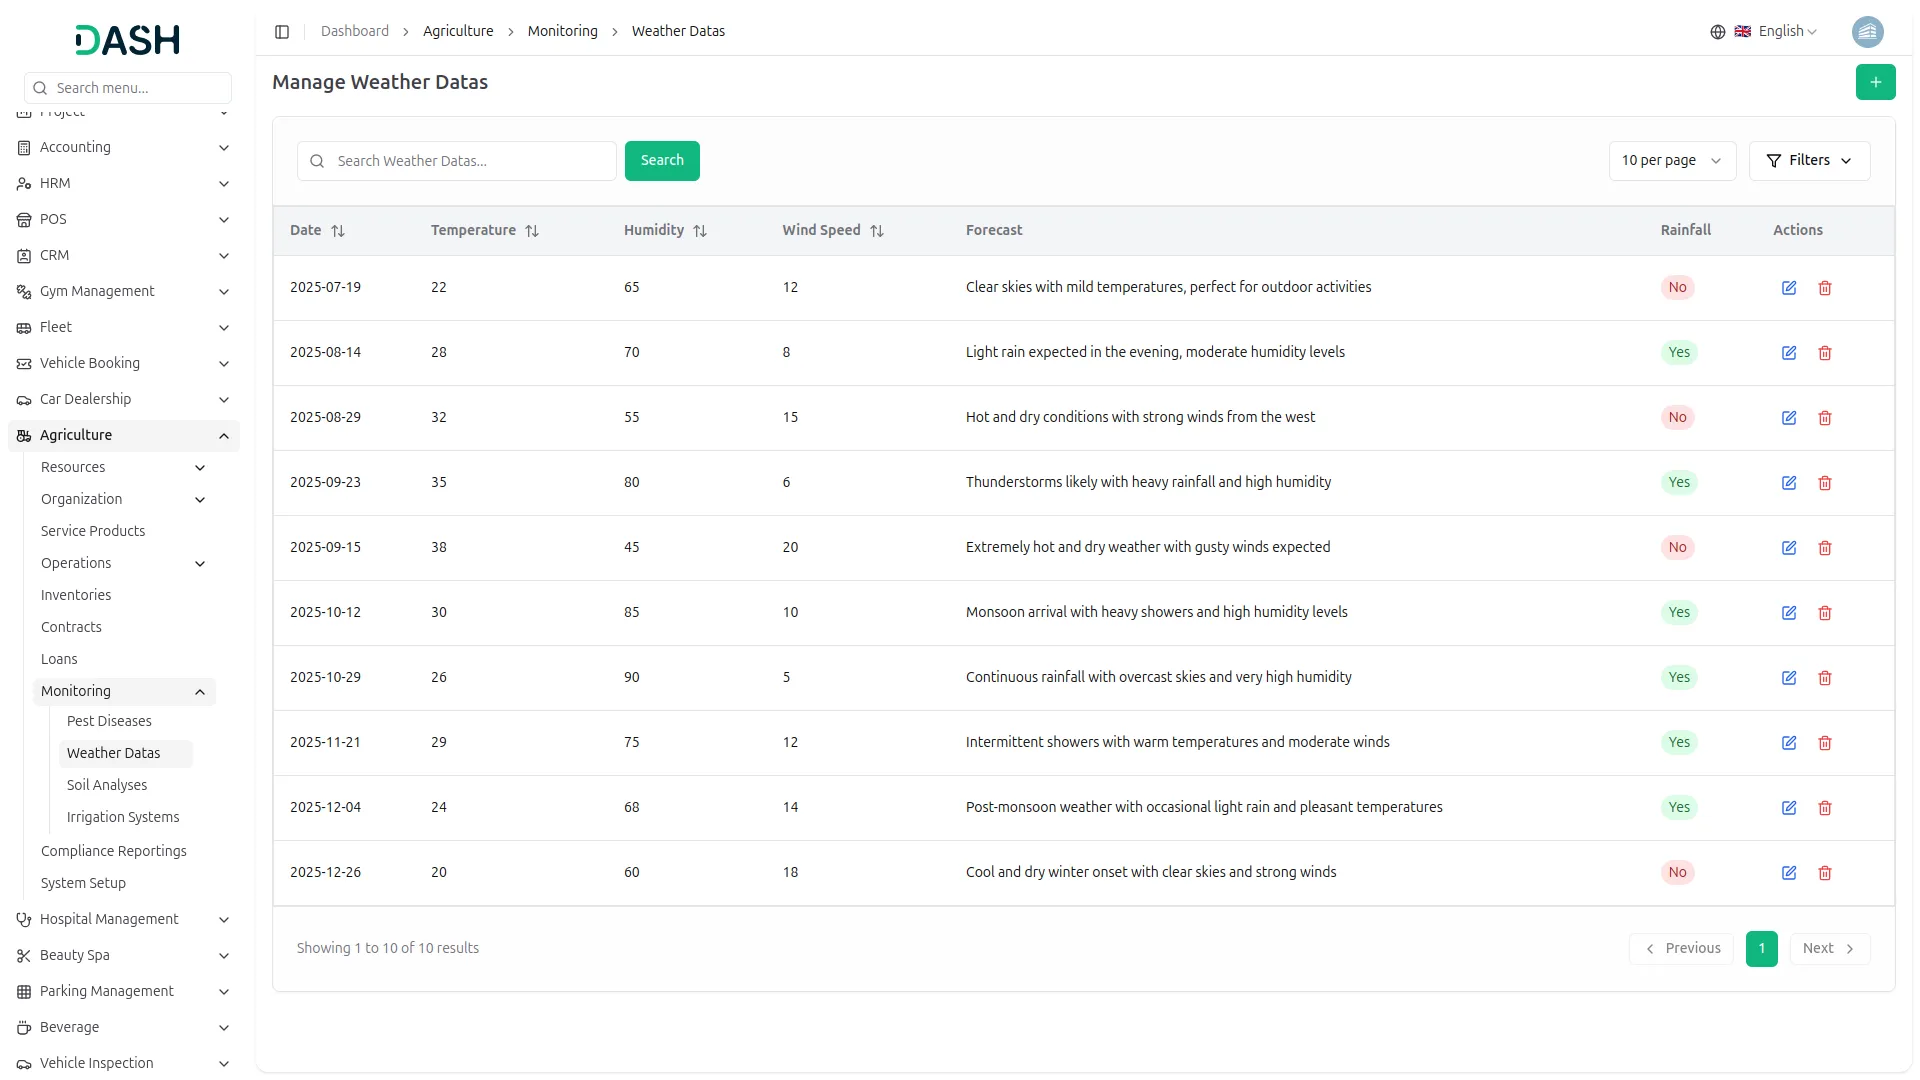Click the green Search button
1920x1080 pixels.
tap(662, 161)
